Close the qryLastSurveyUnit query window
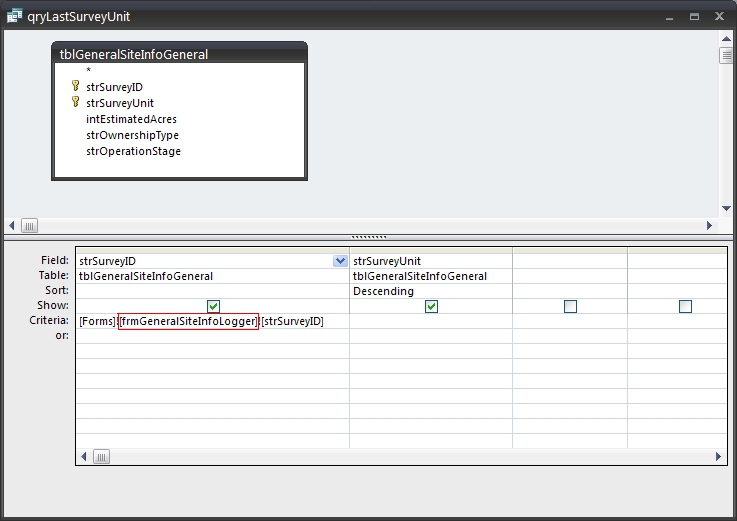737x521 pixels. pos(719,16)
